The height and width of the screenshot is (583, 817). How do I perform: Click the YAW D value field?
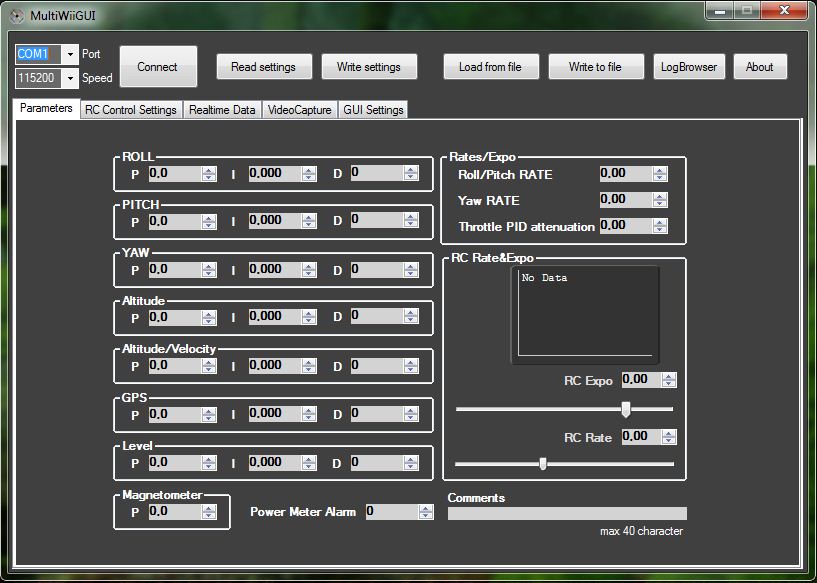click(377, 269)
